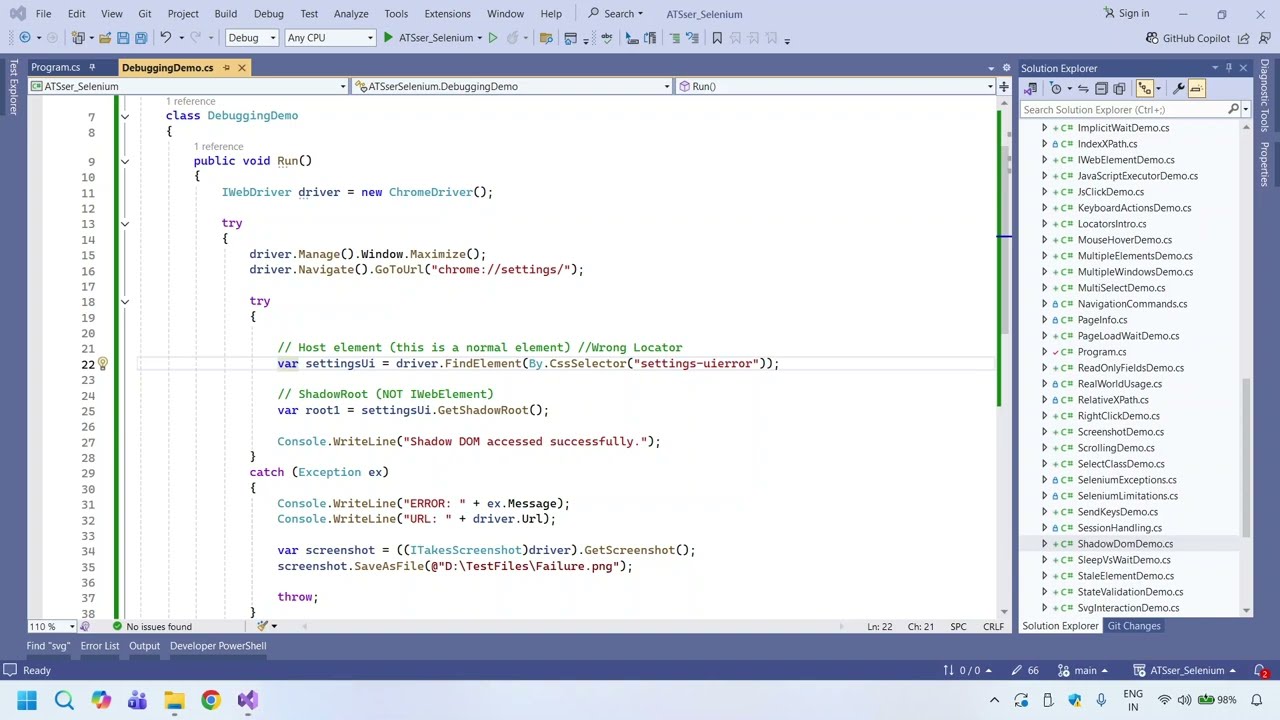Click the 1 reference CodeLens above Run()
The width and height of the screenshot is (1280, 720).
[x=218, y=147]
